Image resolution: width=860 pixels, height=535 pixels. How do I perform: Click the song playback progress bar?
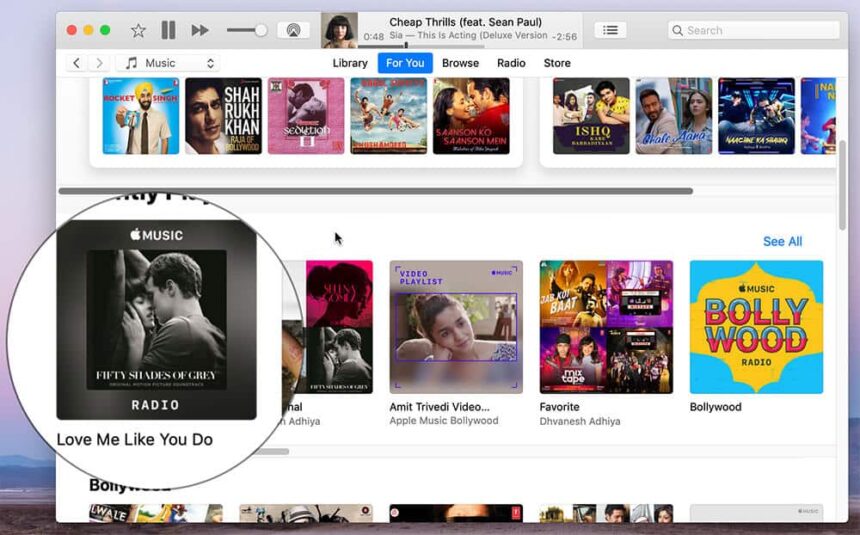click(421, 46)
